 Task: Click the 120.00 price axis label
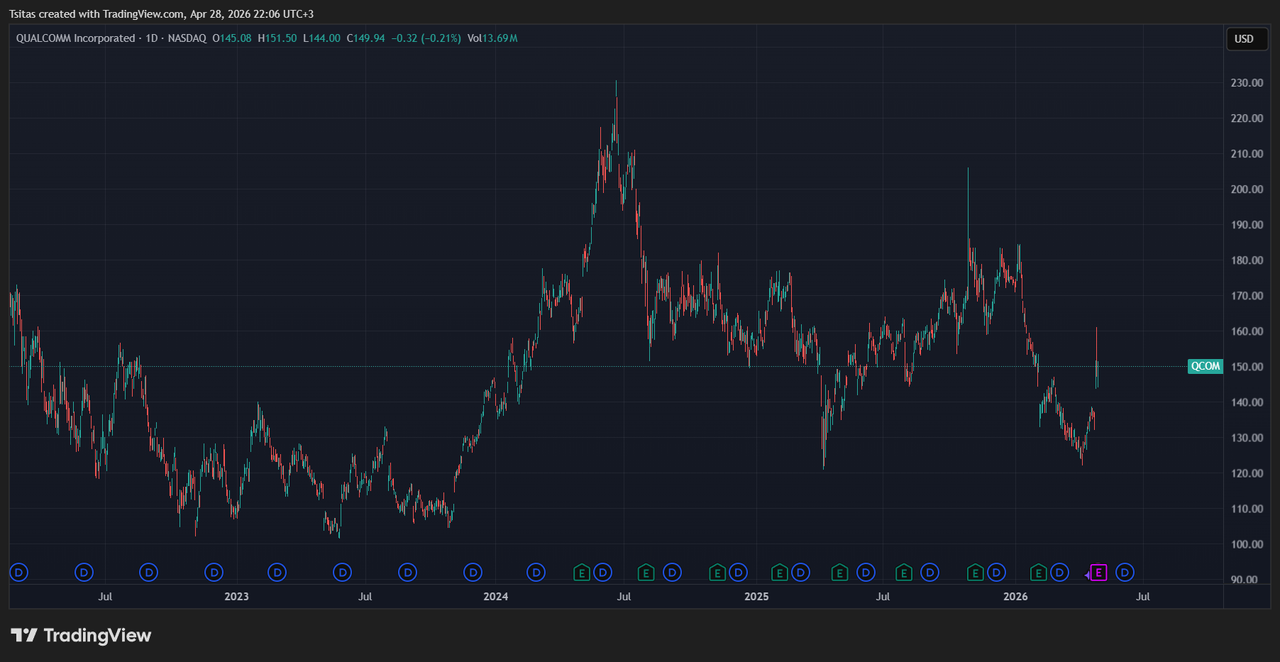coord(1246,473)
